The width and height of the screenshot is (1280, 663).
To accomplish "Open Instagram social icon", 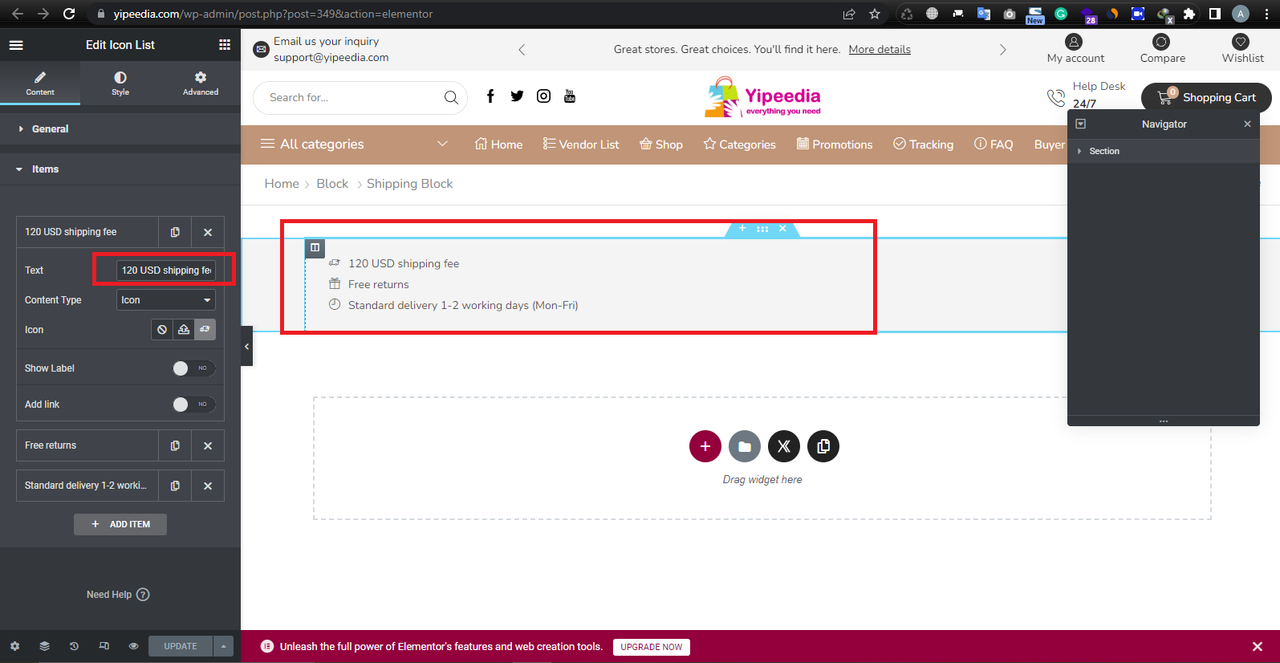I will 544,96.
